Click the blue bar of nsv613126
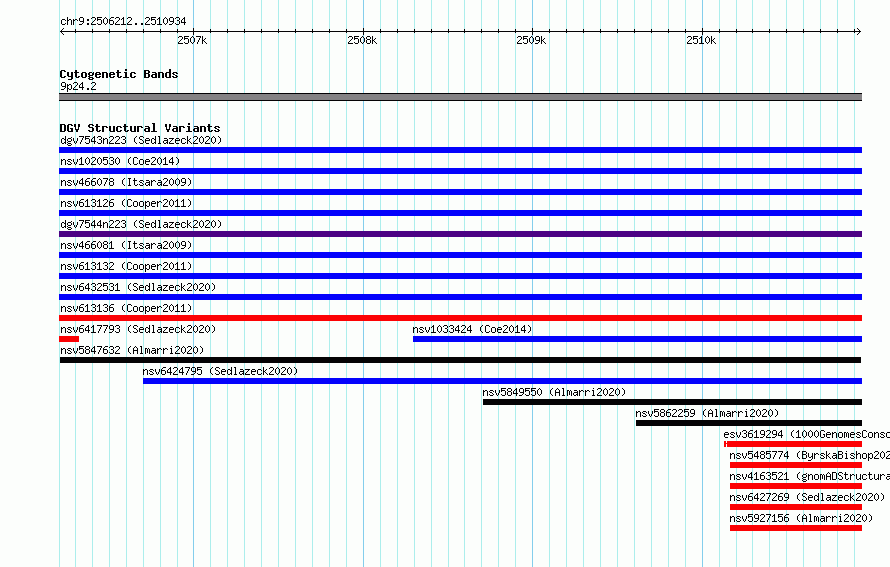This screenshot has width=890, height=567. [460, 213]
